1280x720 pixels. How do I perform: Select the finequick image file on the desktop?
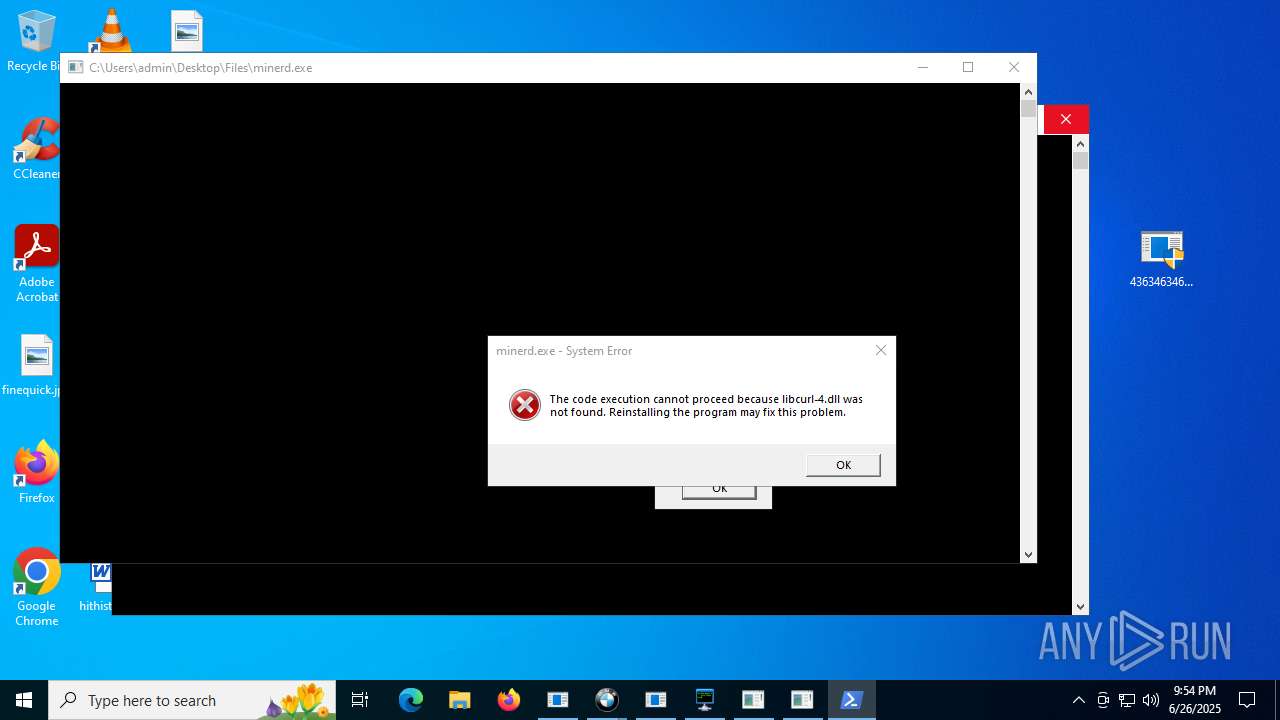34,365
